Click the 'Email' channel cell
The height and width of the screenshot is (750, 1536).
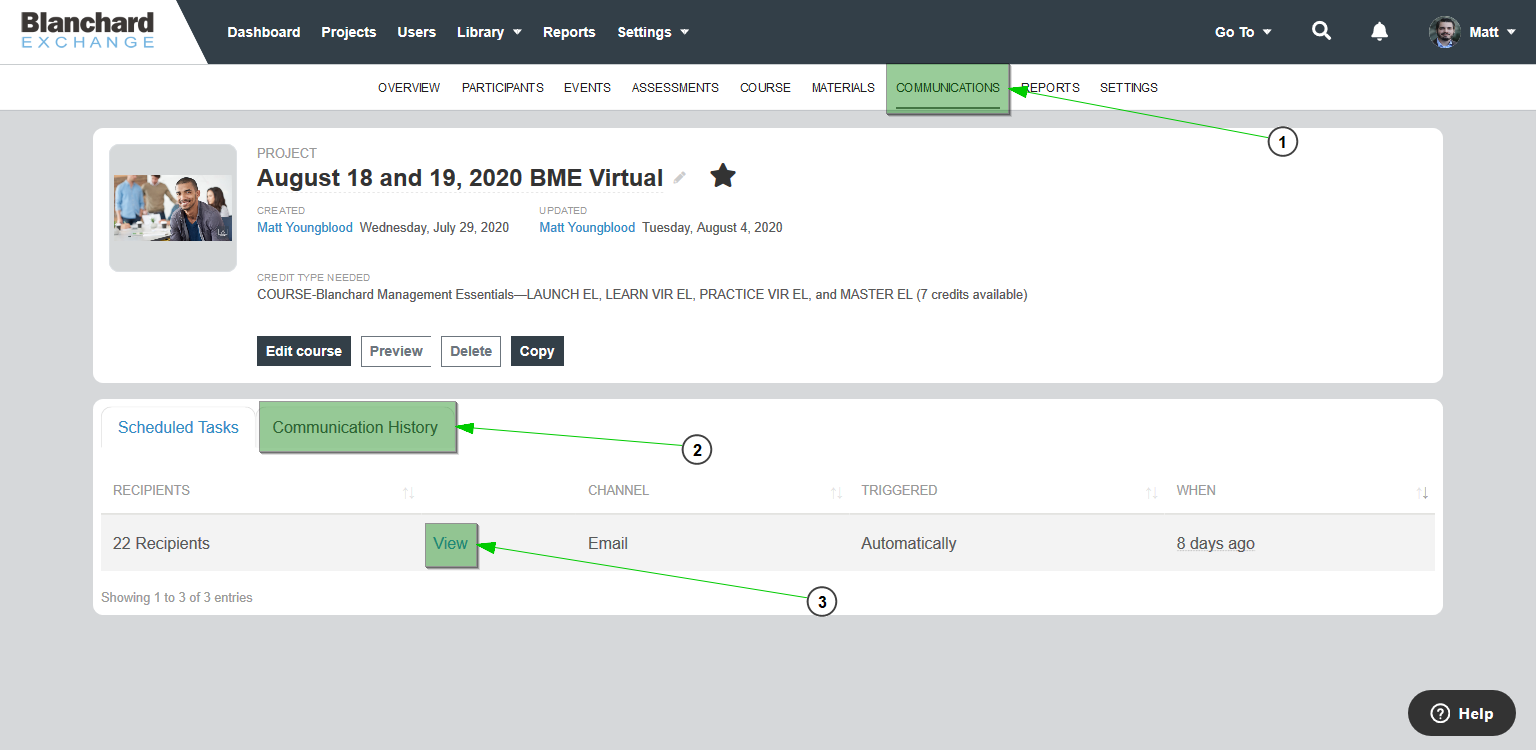[x=608, y=543]
